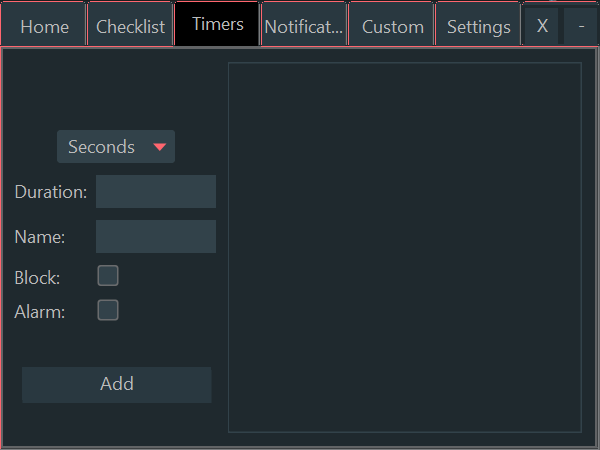The image size is (600, 450).
Task: Open the Home tab
Action: [44, 27]
